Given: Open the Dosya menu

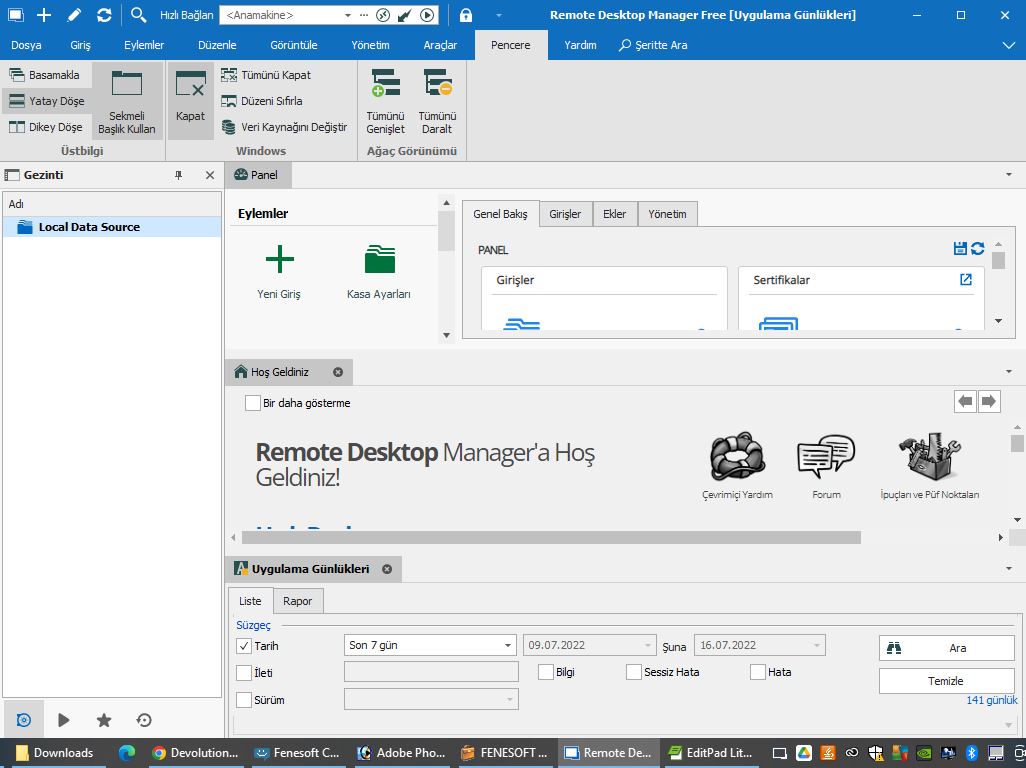Looking at the screenshot, I should click(x=26, y=45).
